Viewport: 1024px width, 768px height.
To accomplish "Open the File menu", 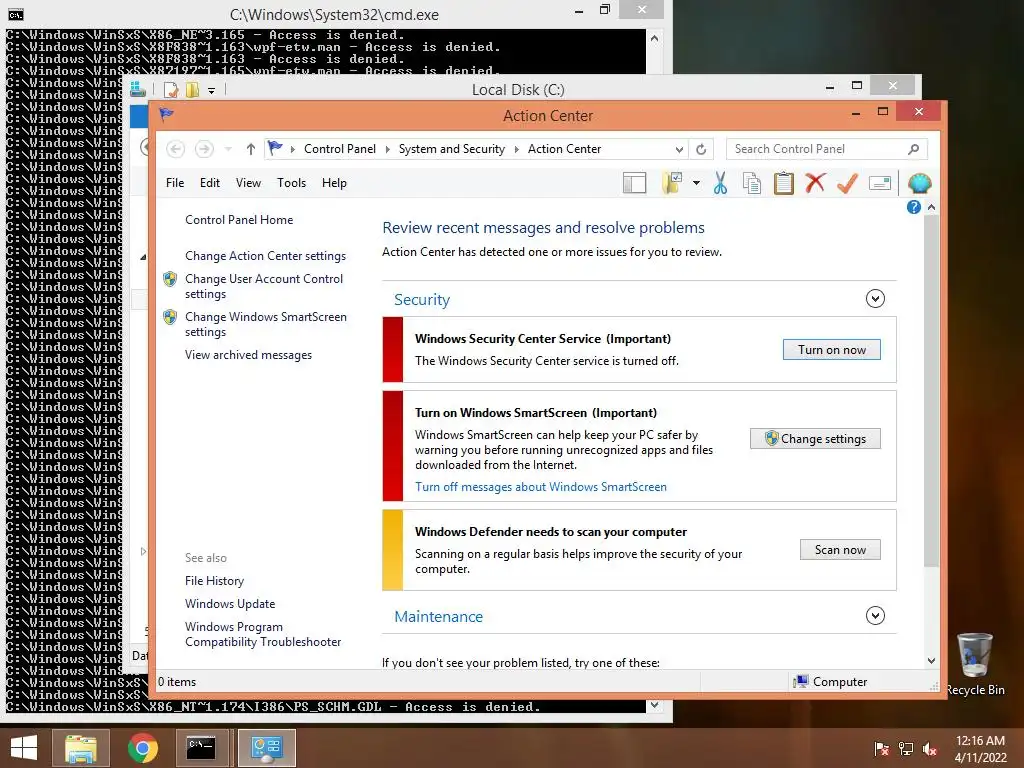I will tap(175, 183).
